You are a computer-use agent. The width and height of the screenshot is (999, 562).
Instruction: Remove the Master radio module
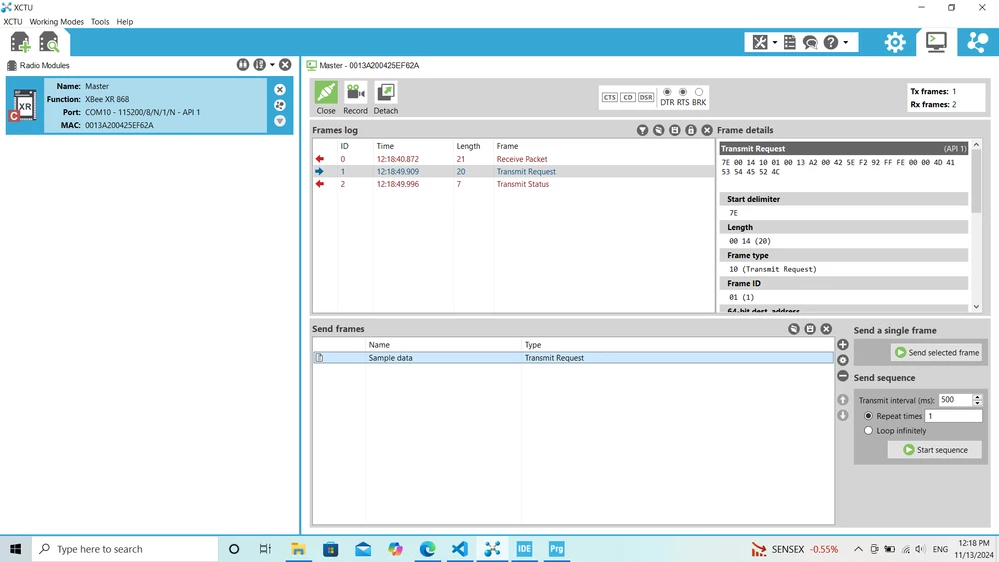click(280, 90)
